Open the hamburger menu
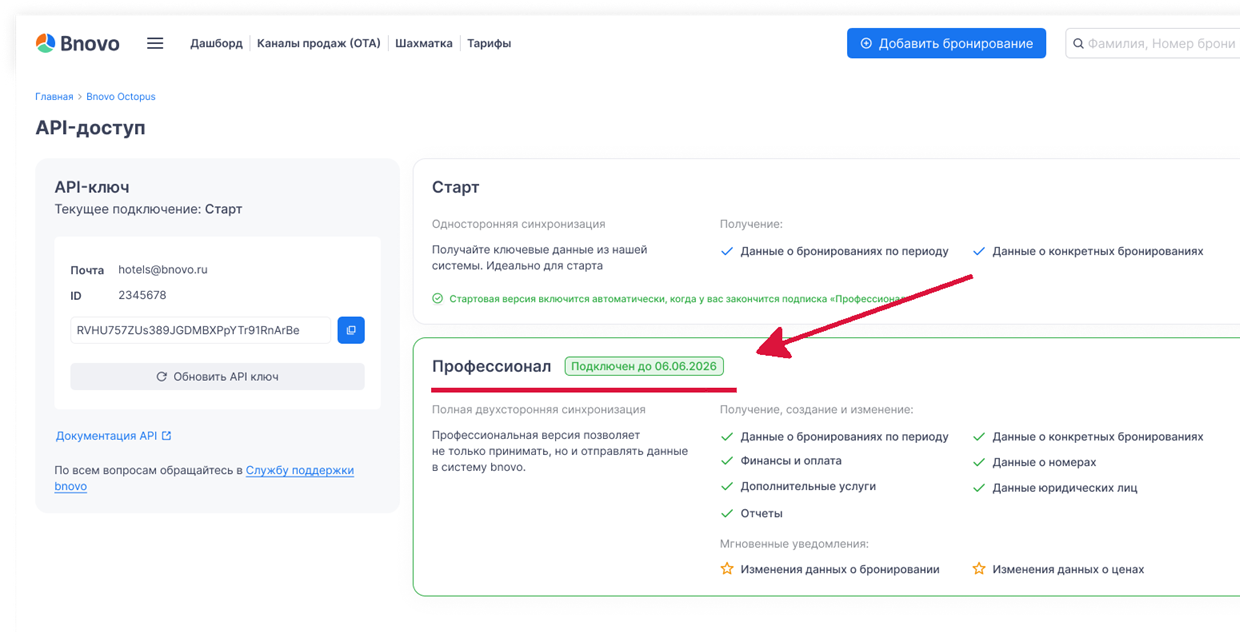 coord(155,43)
